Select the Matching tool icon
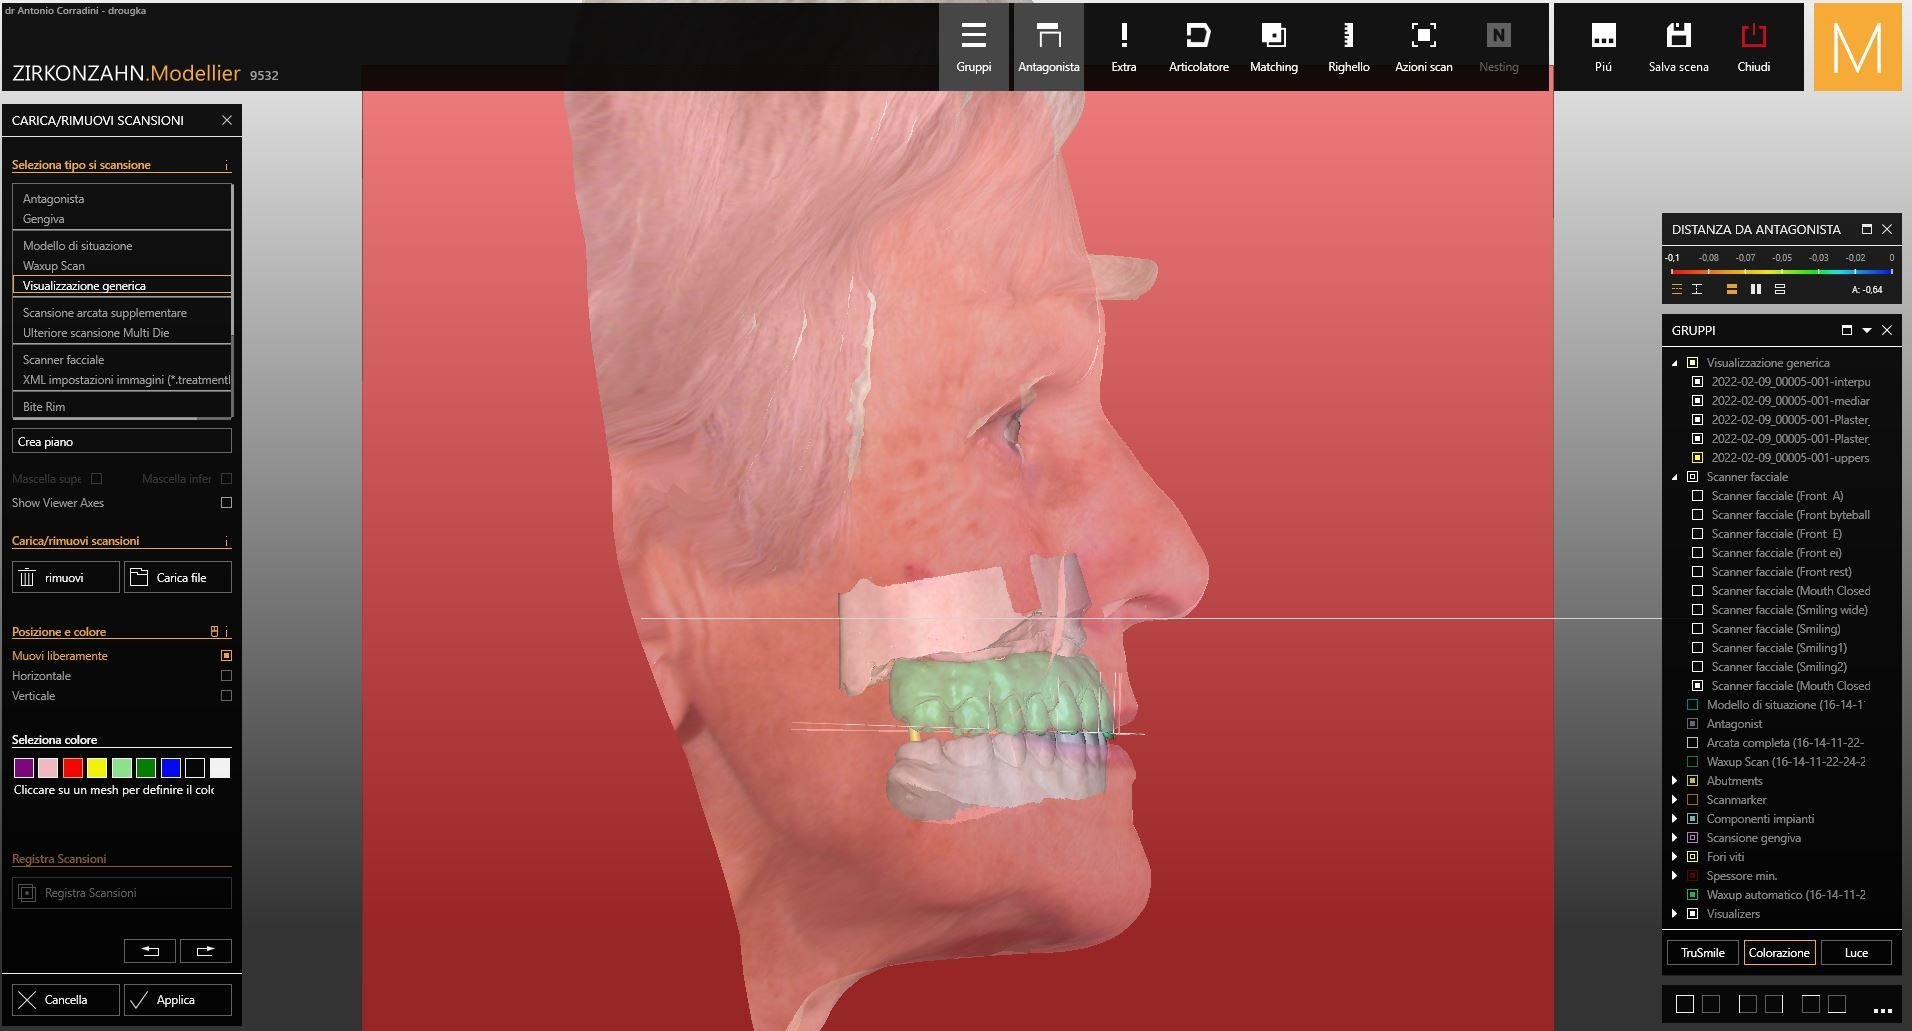The height and width of the screenshot is (1031, 1912). pyautogui.click(x=1273, y=46)
